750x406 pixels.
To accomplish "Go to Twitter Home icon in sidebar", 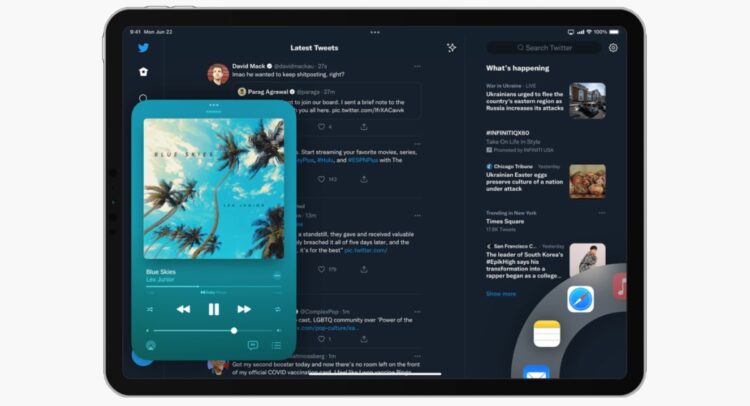I will pyautogui.click(x=143, y=72).
